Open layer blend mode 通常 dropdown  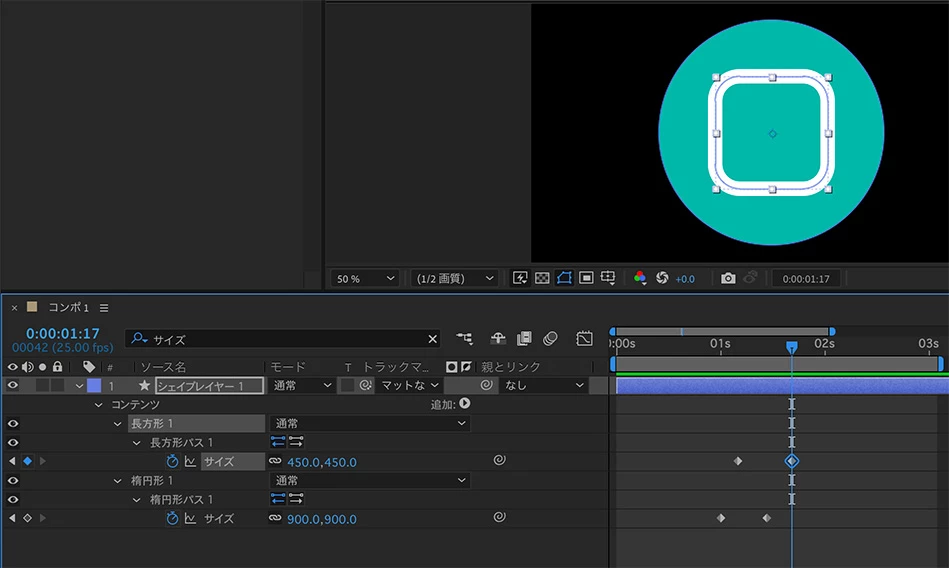(x=302, y=385)
